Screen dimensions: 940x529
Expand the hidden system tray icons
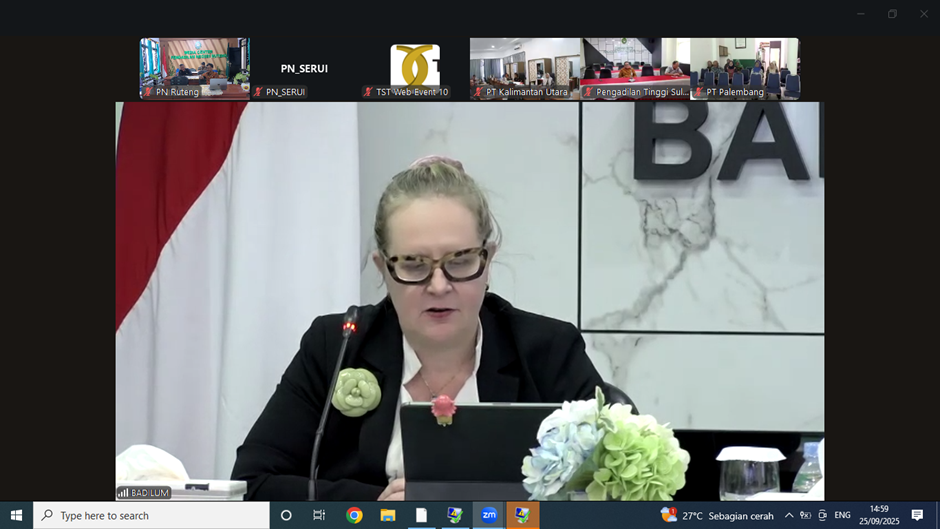click(789, 515)
